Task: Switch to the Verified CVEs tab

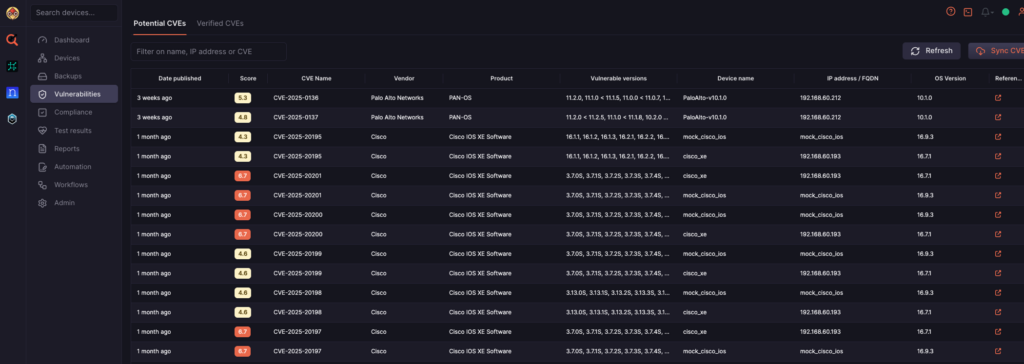Action: pos(220,24)
